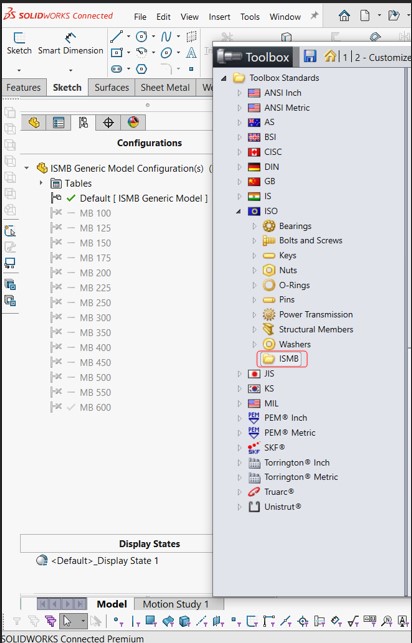Open the Insert menu
Viewport: 412px width, 643px height.
(219, 17)
